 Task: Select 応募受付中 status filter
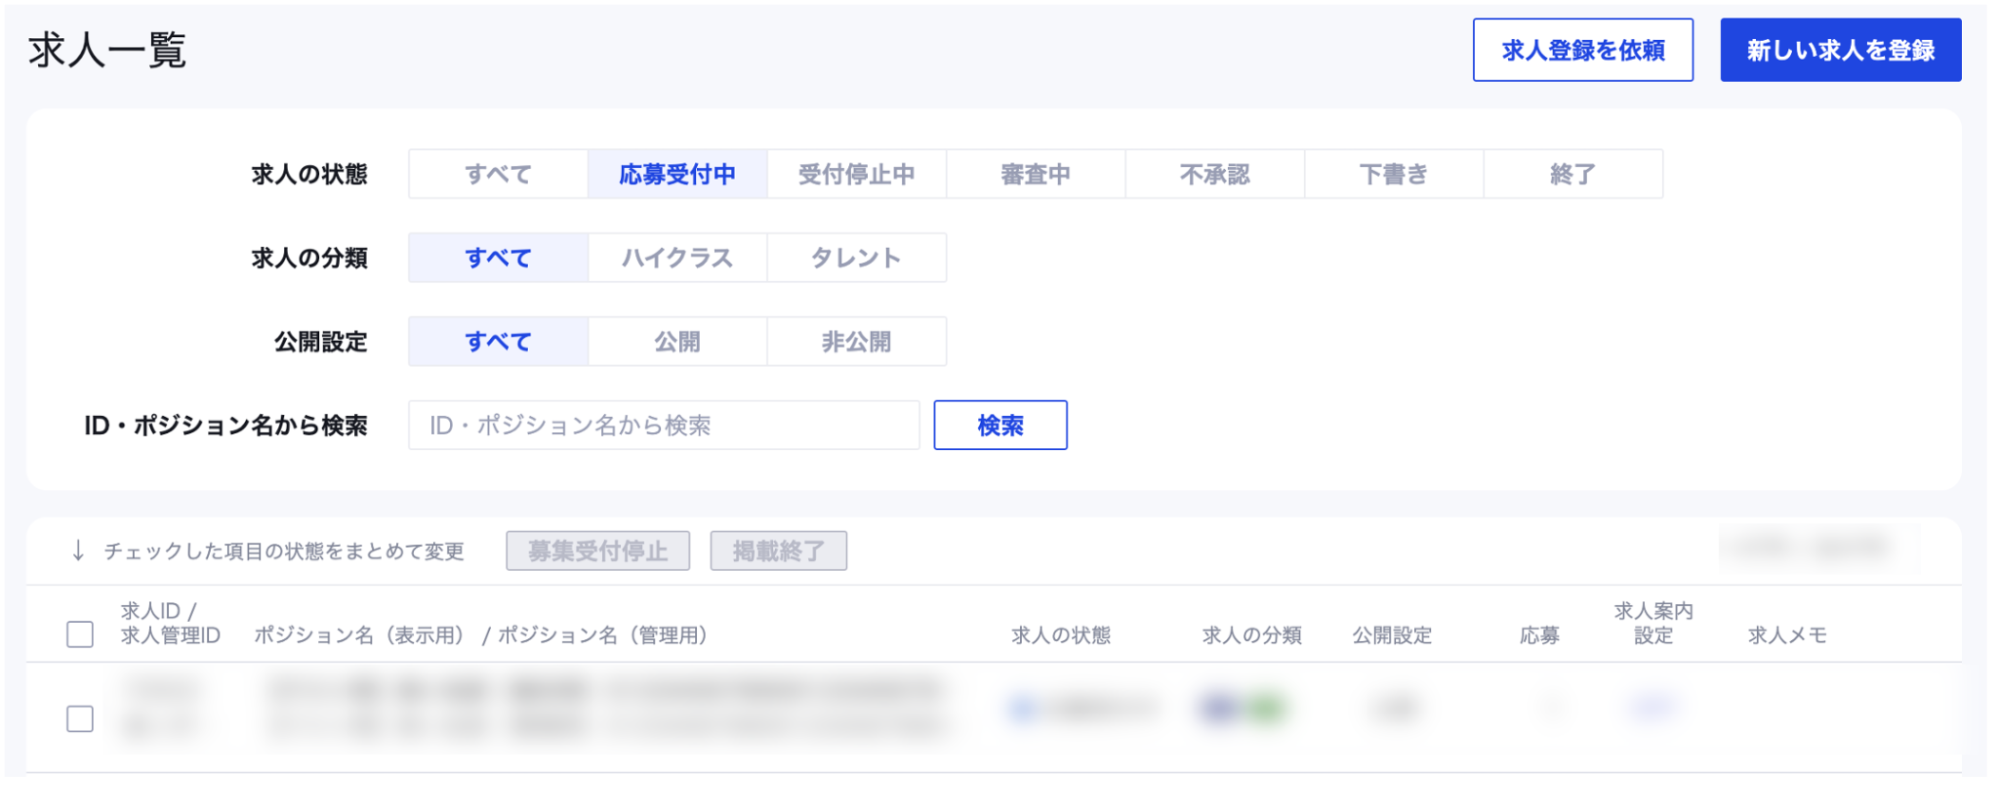[x=677, y=174]
